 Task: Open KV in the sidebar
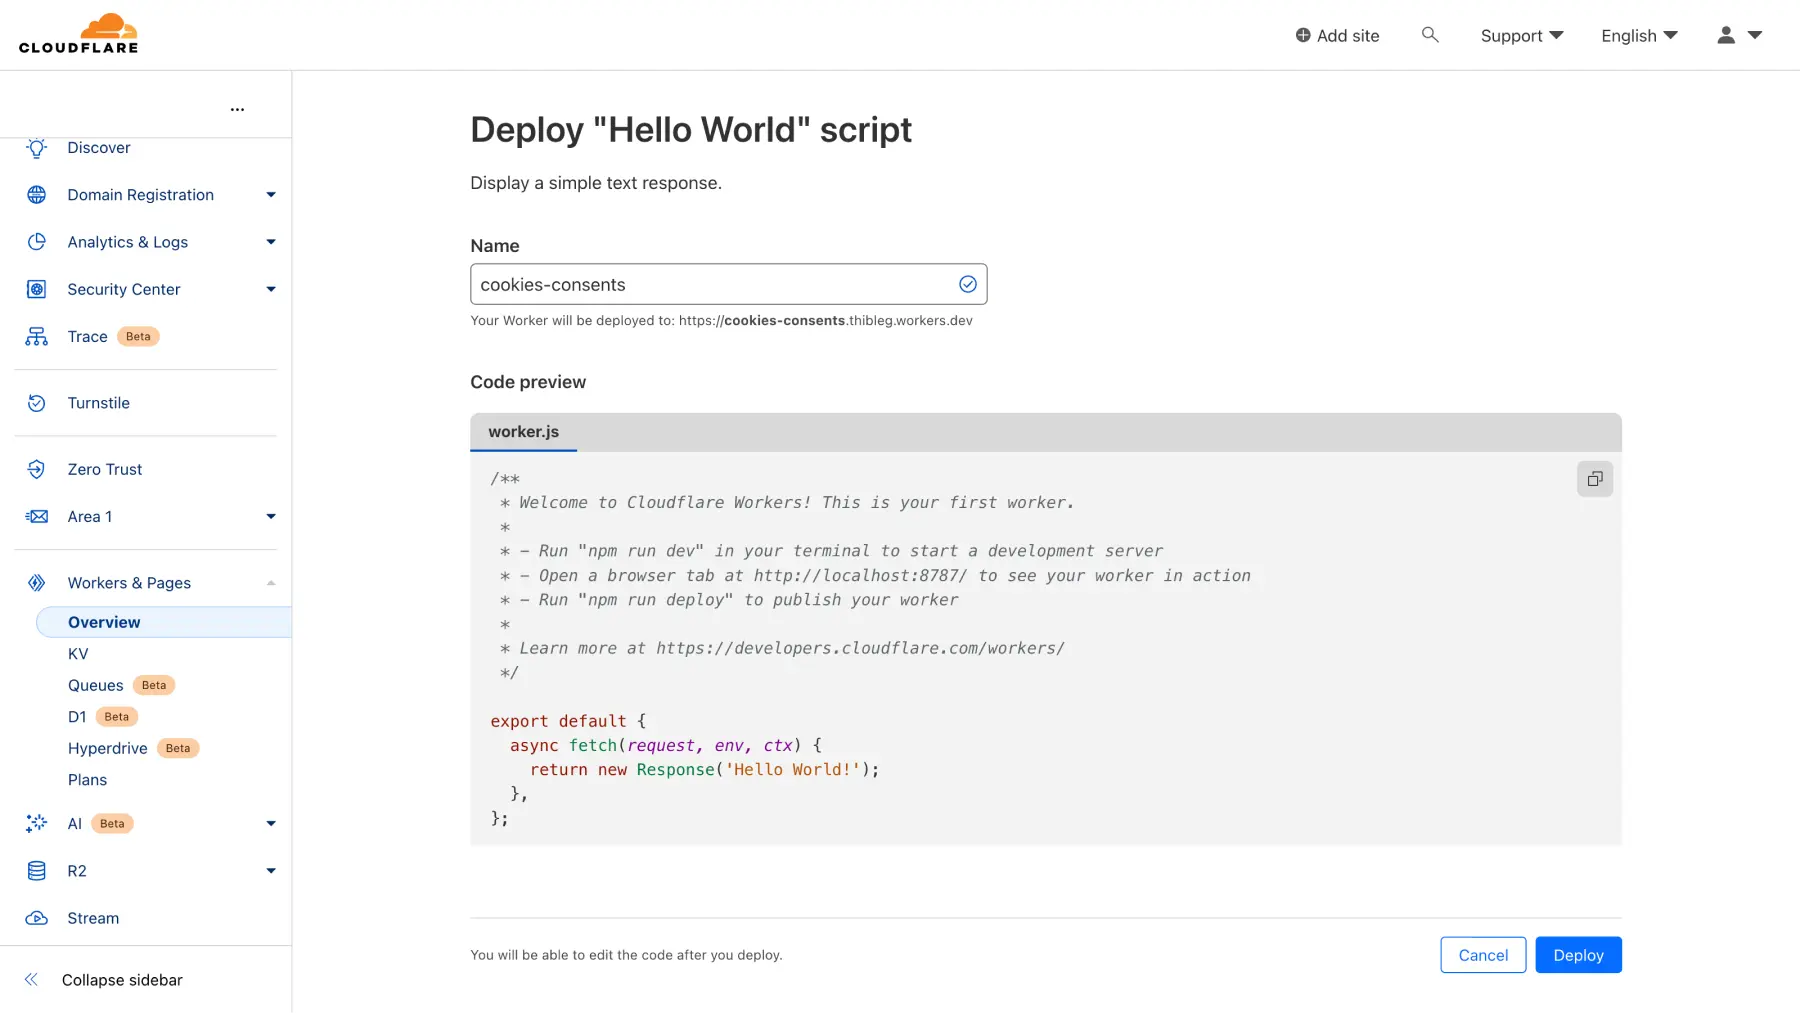point(78,654)
